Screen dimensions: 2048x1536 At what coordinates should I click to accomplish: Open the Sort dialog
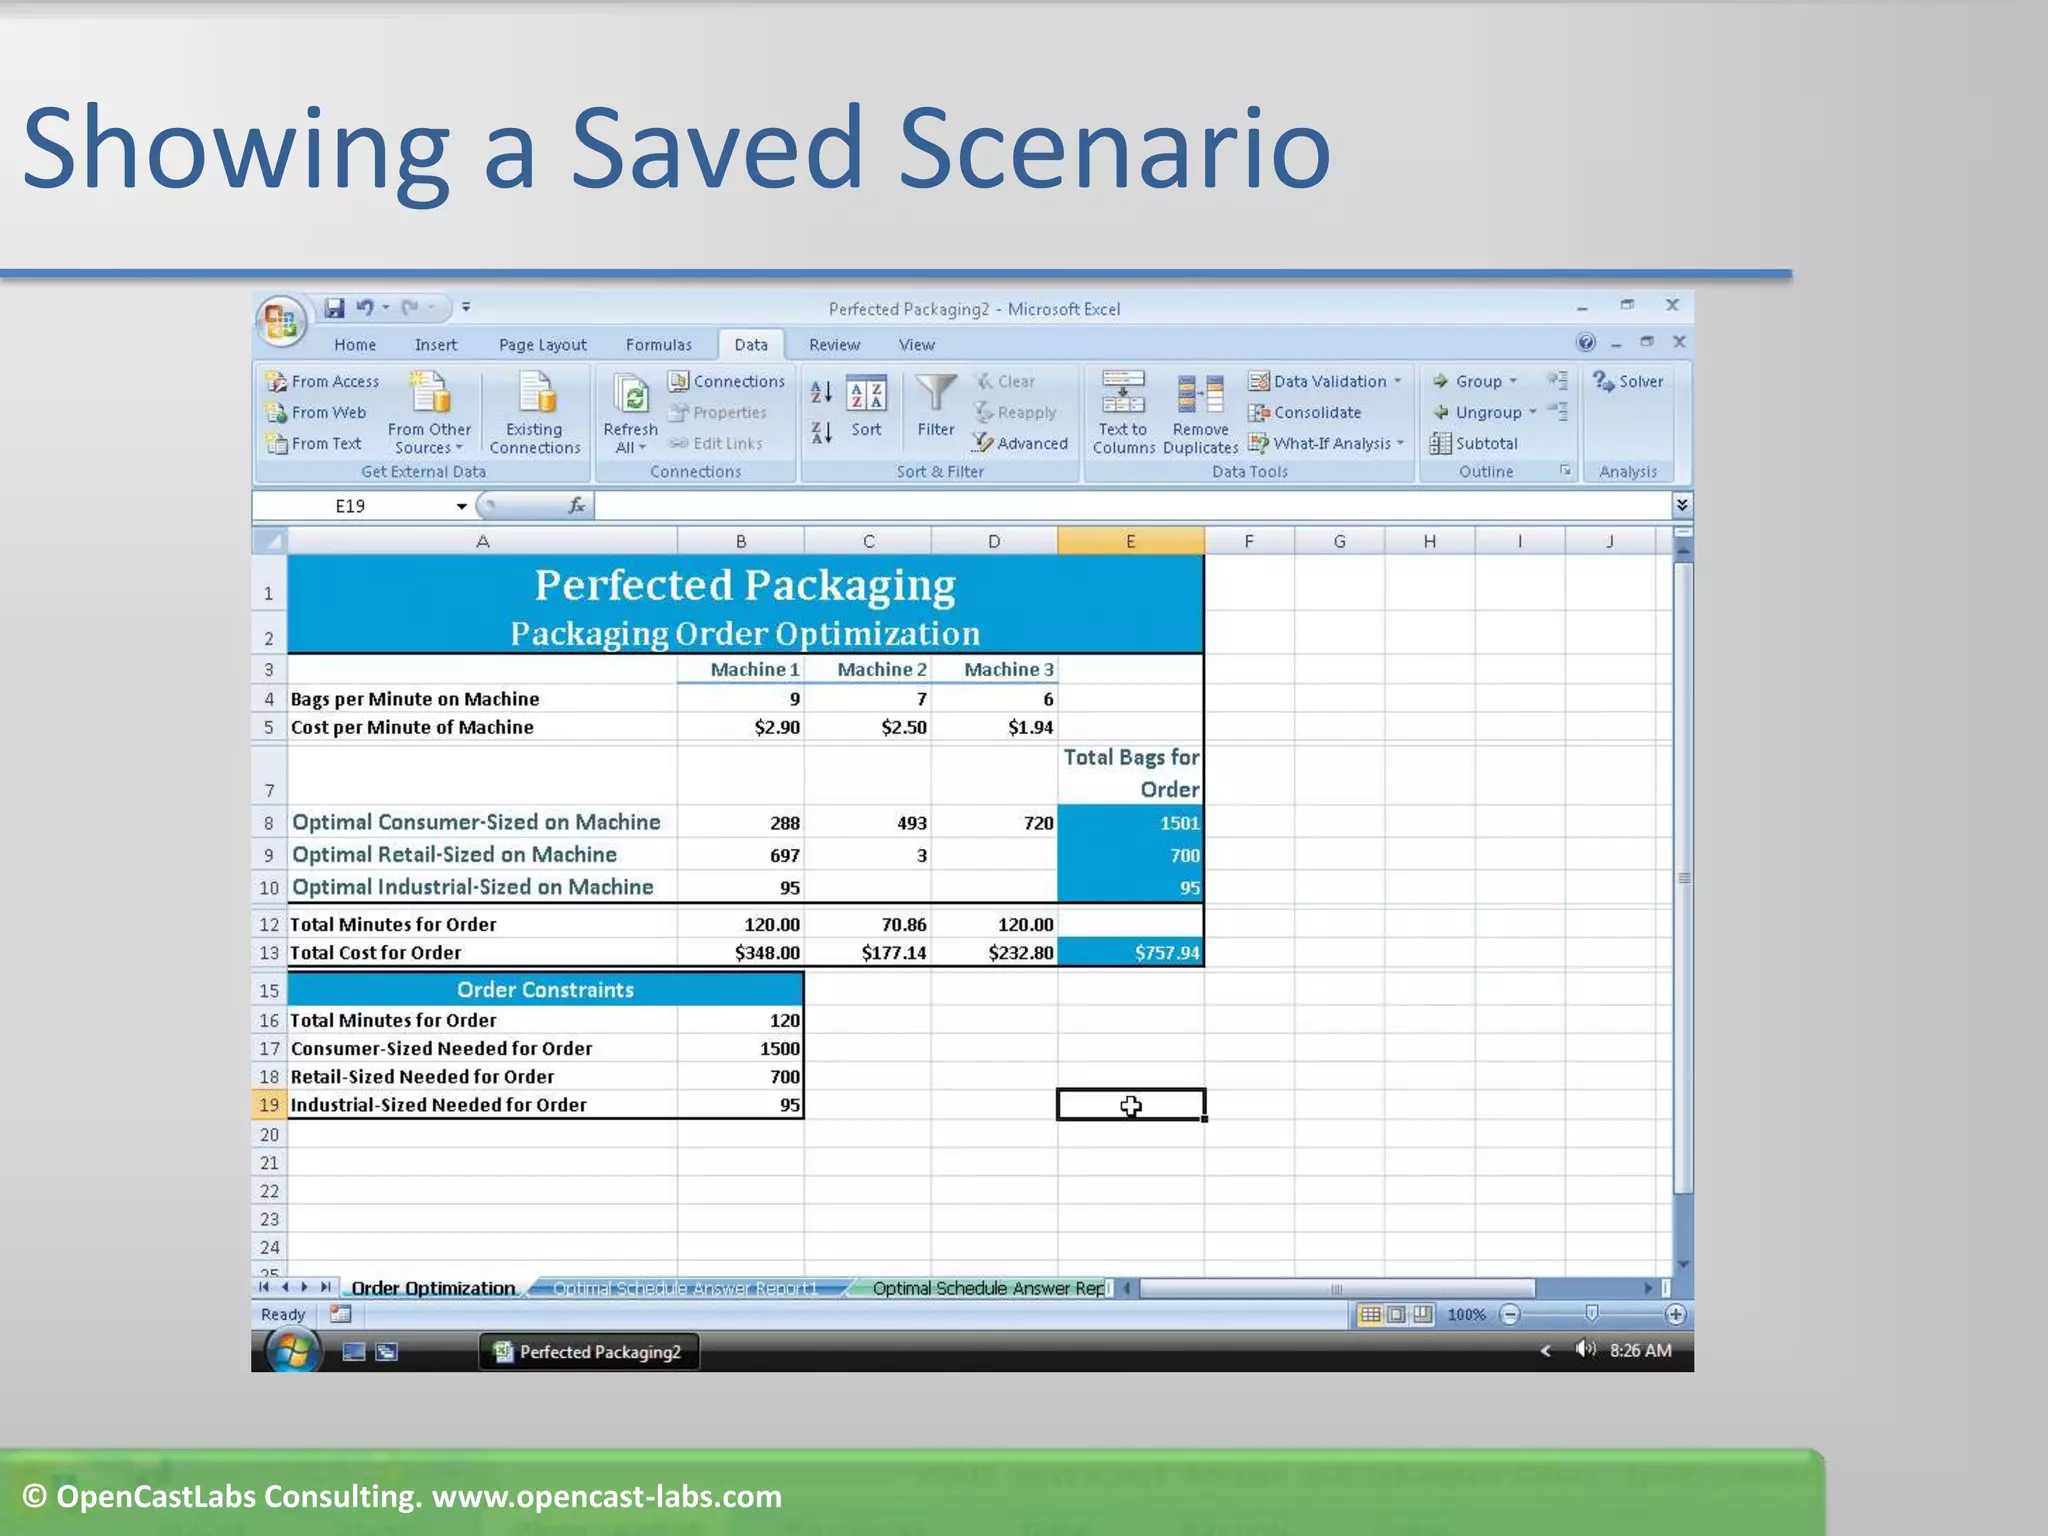866,408
